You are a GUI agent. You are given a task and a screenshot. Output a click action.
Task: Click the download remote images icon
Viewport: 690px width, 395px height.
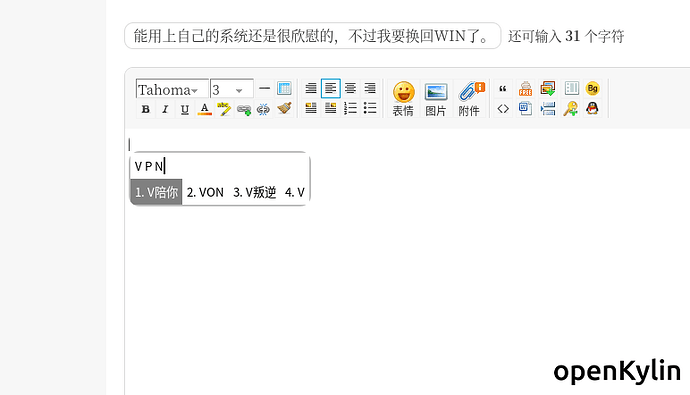(x=548, y=88)
